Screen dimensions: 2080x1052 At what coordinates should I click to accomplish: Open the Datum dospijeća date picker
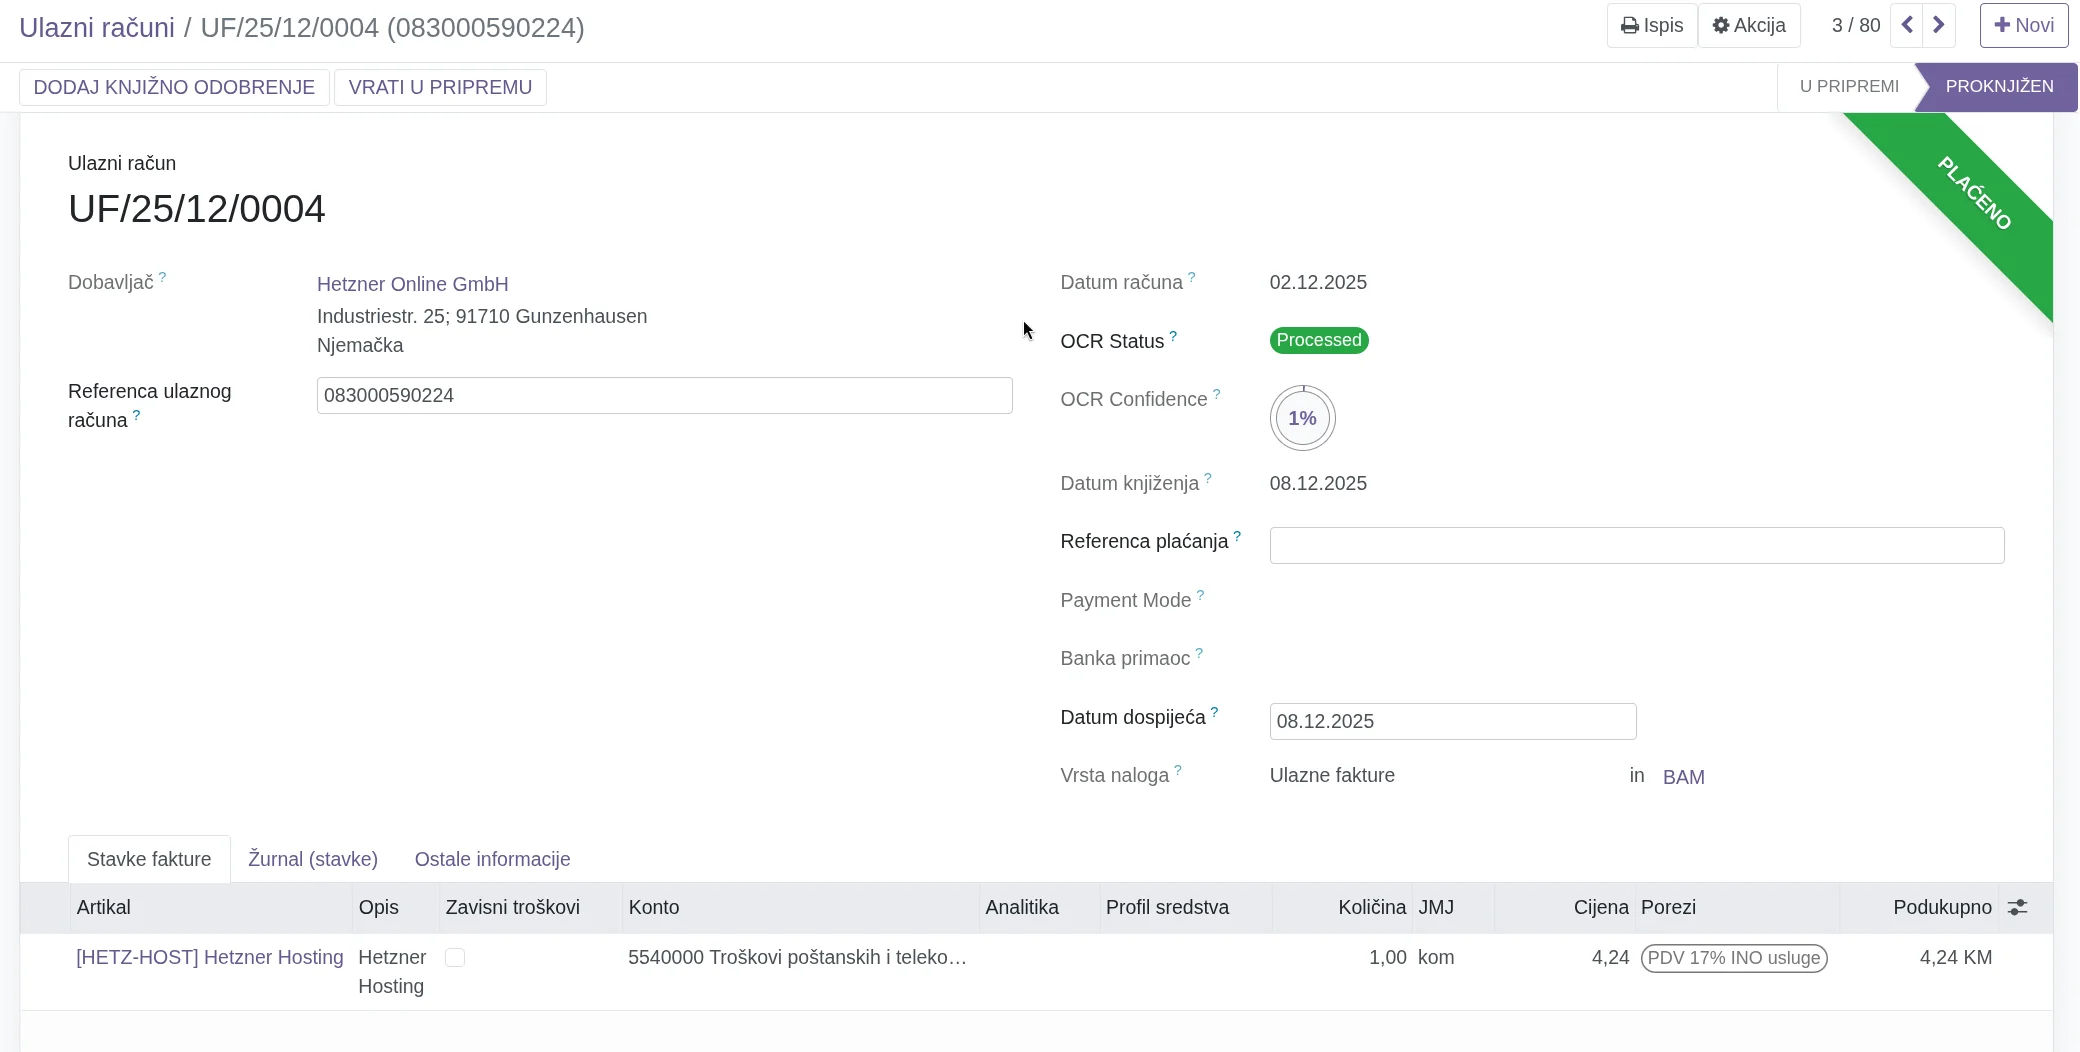click(x=1452, y=721)
